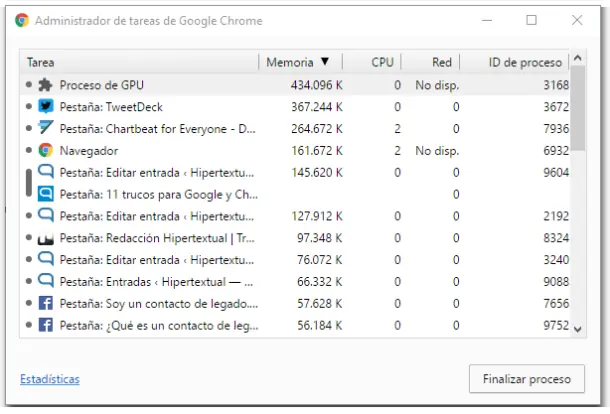Click process ID 7936
This screenshot has height=414, width=610.
[556, 128]
